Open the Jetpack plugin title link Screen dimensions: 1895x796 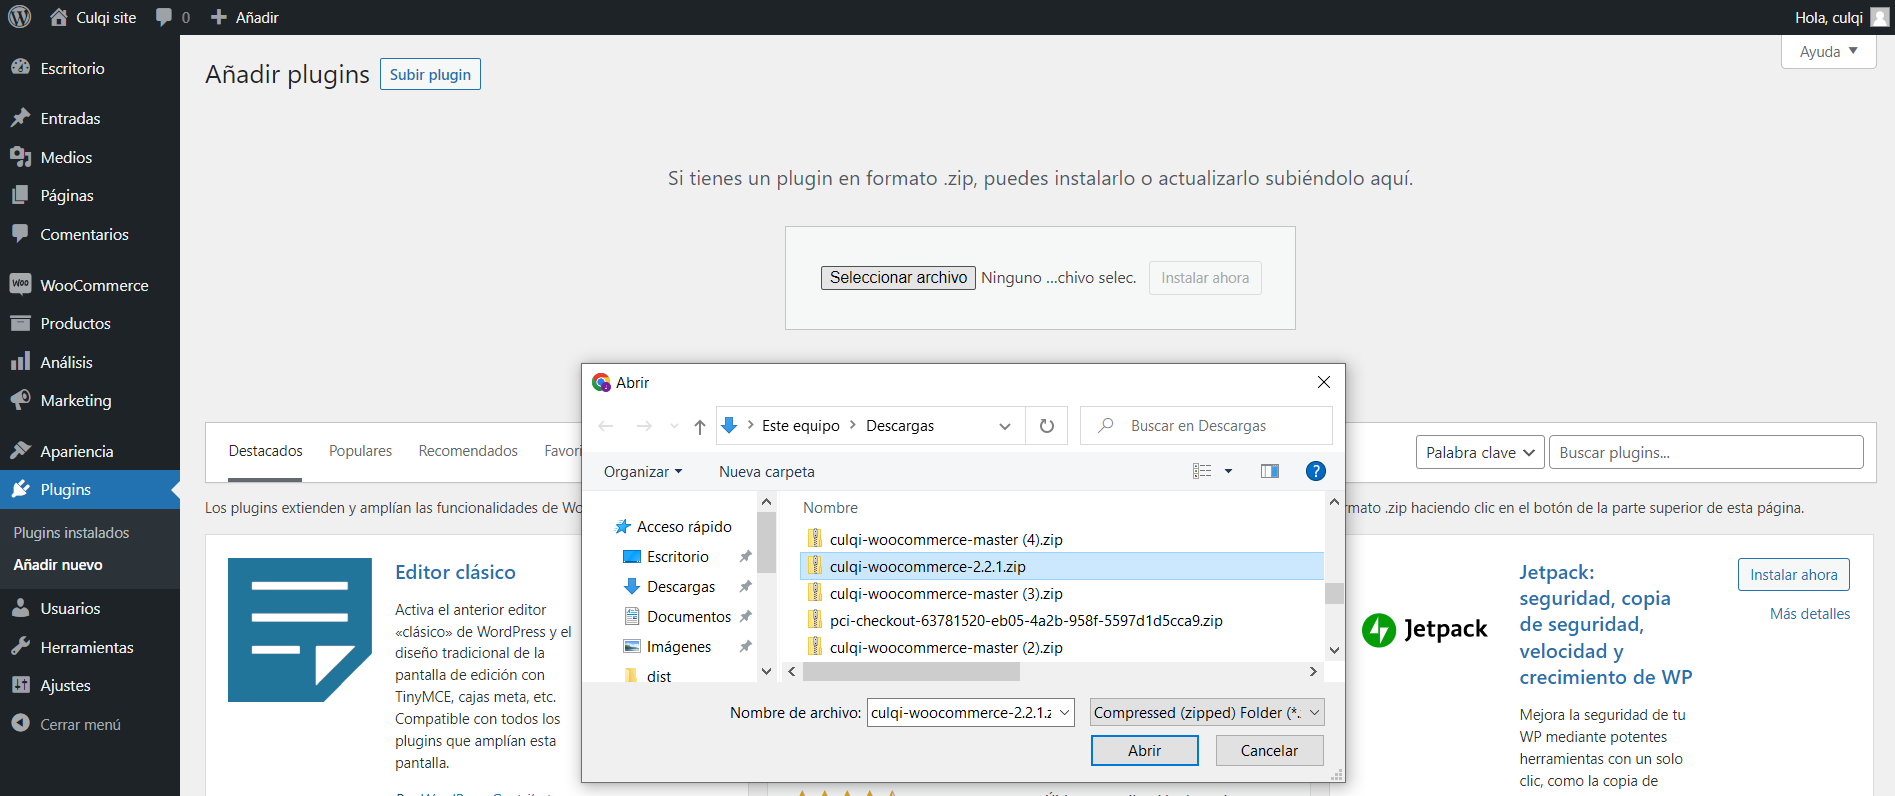tap(1605, 624)
